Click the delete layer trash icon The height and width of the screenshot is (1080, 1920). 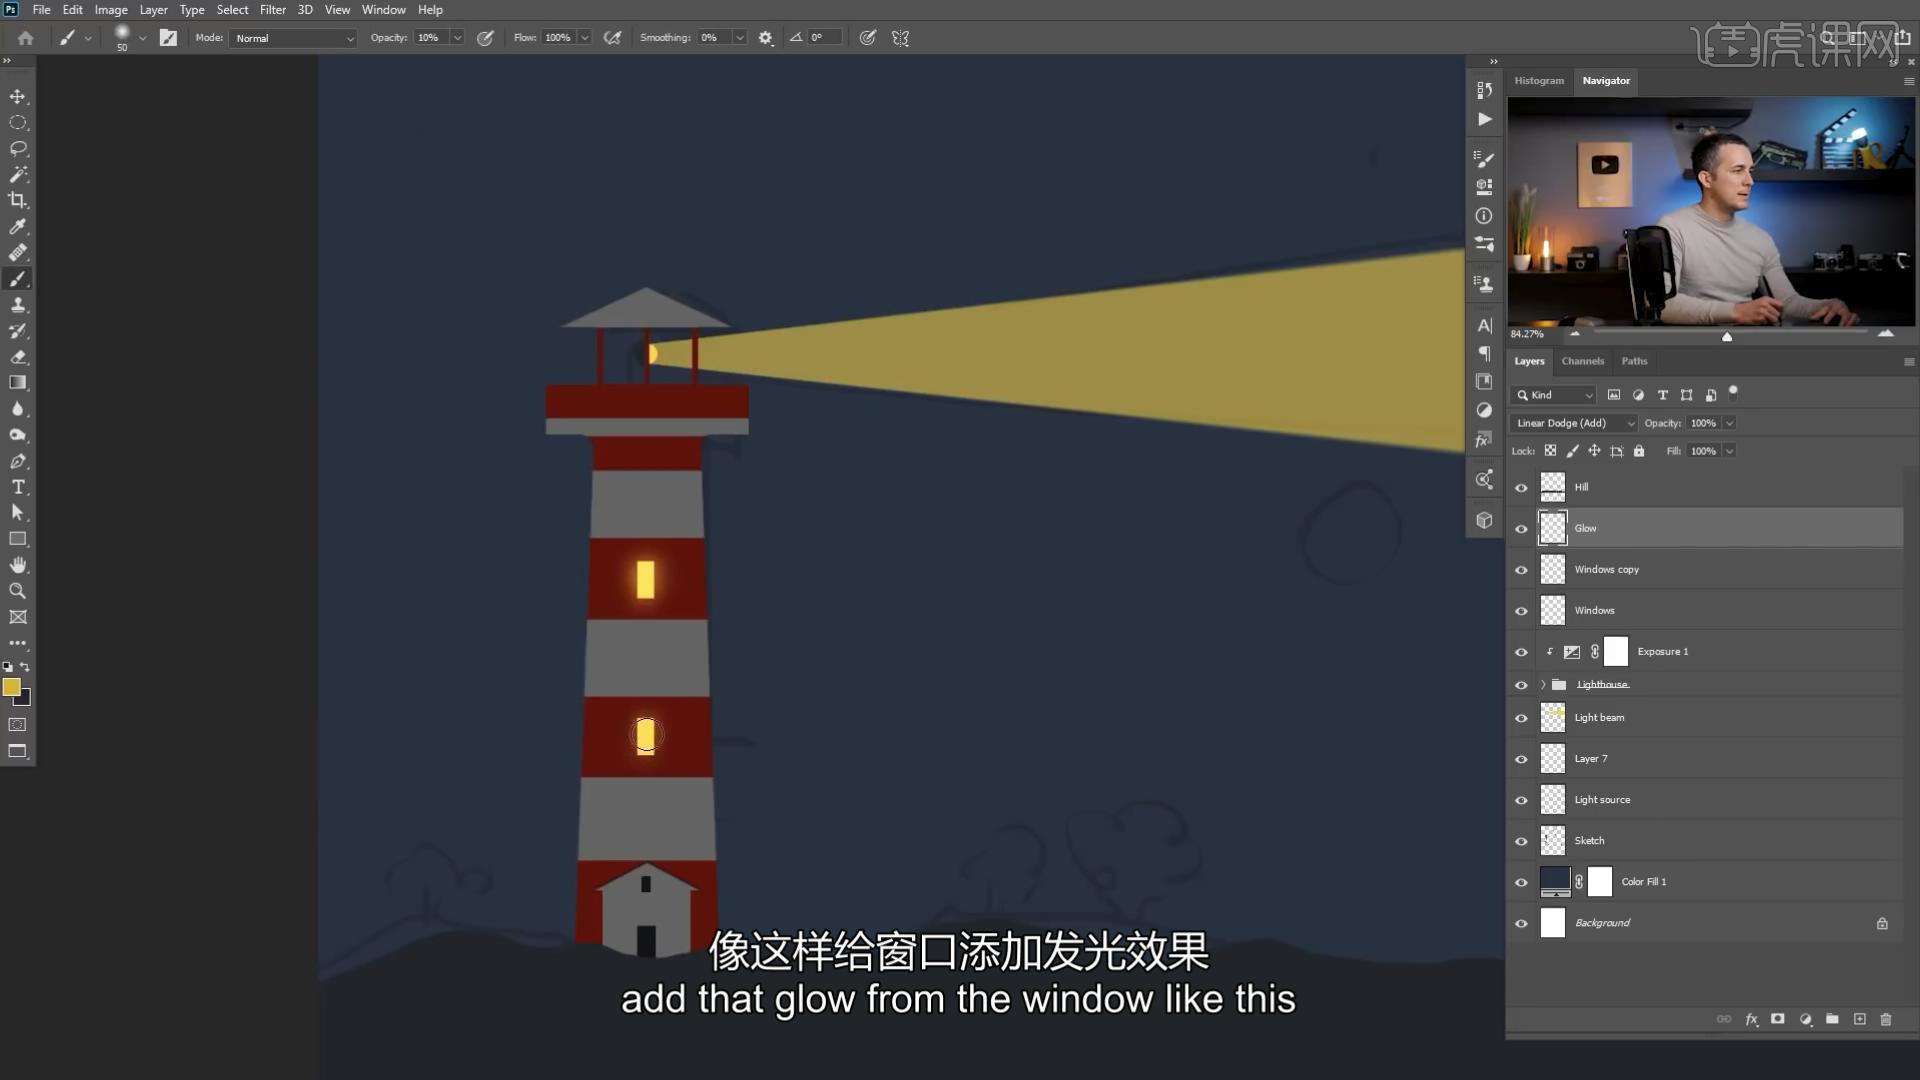tap(1886, 1019)
